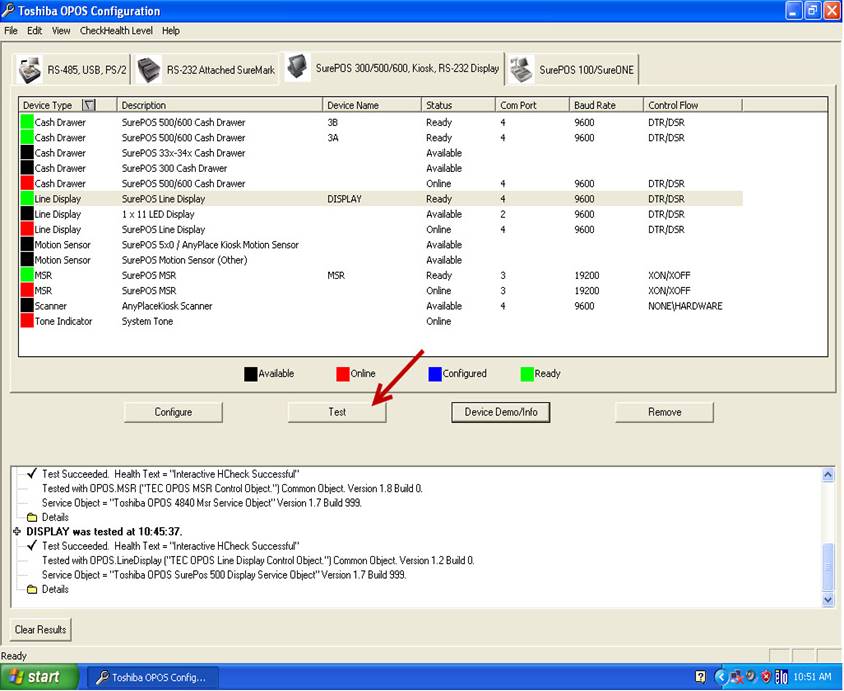Open the File menu
This screenshot has height=691, width=844.
11,31
